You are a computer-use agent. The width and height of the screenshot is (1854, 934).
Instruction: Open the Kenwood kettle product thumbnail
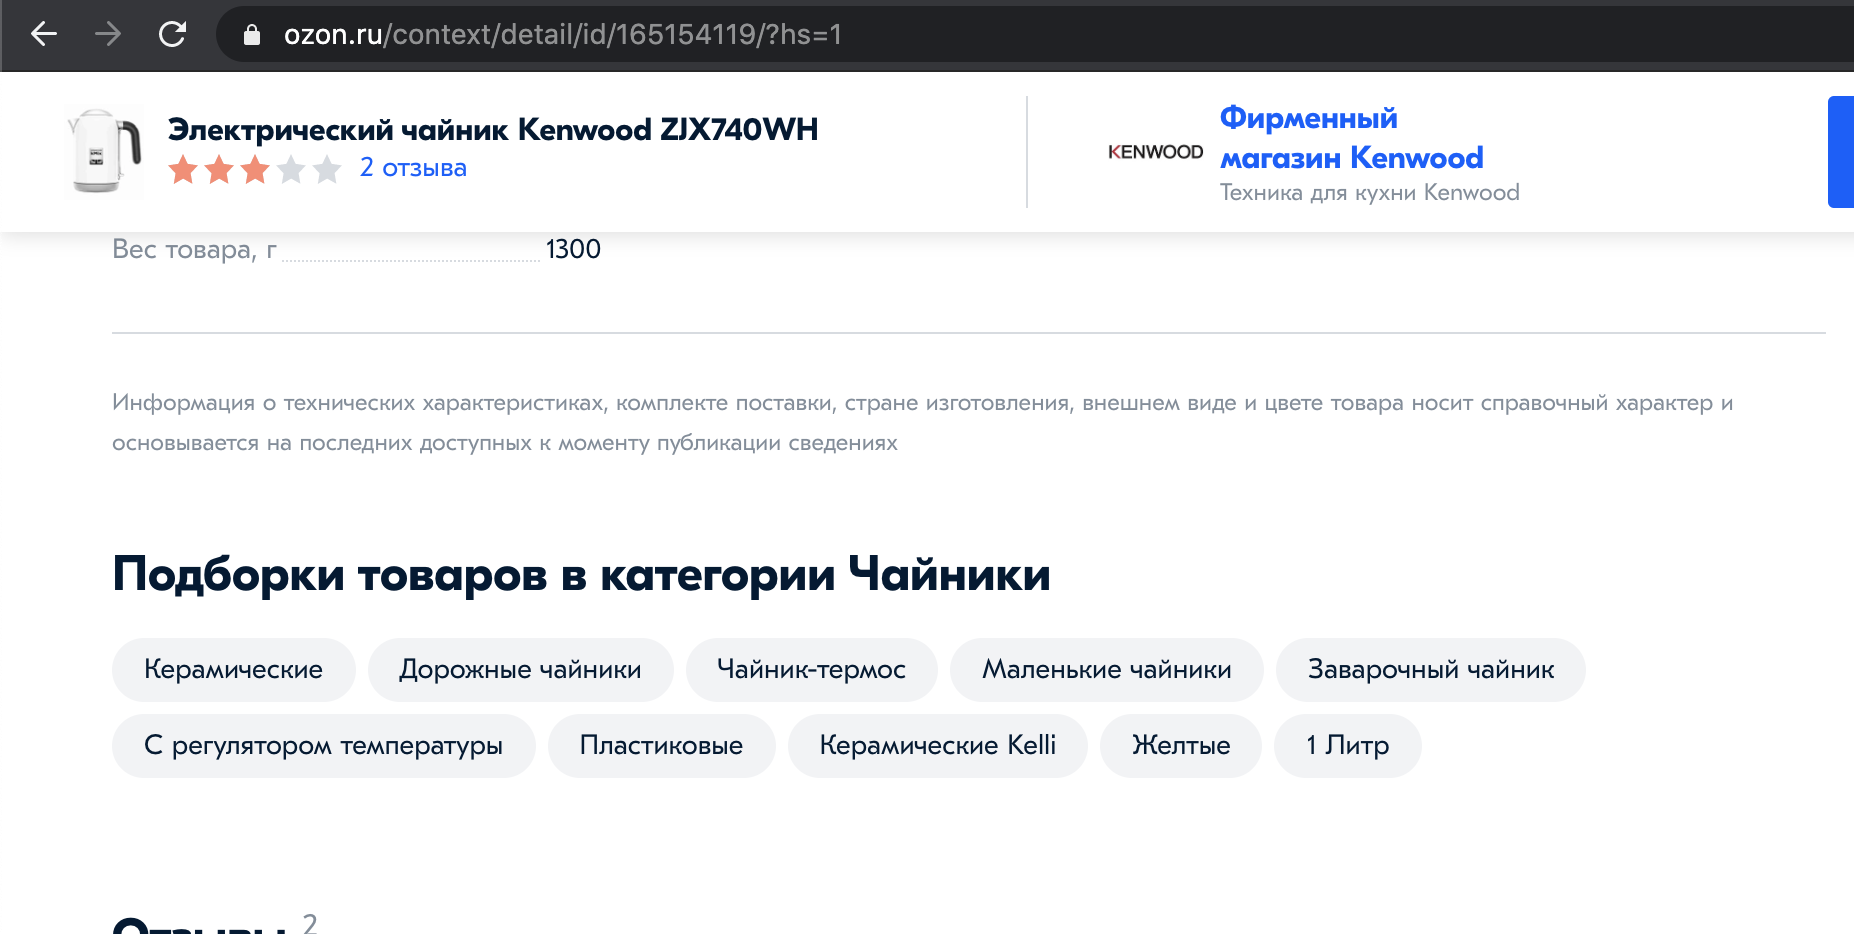coord(104,152)
